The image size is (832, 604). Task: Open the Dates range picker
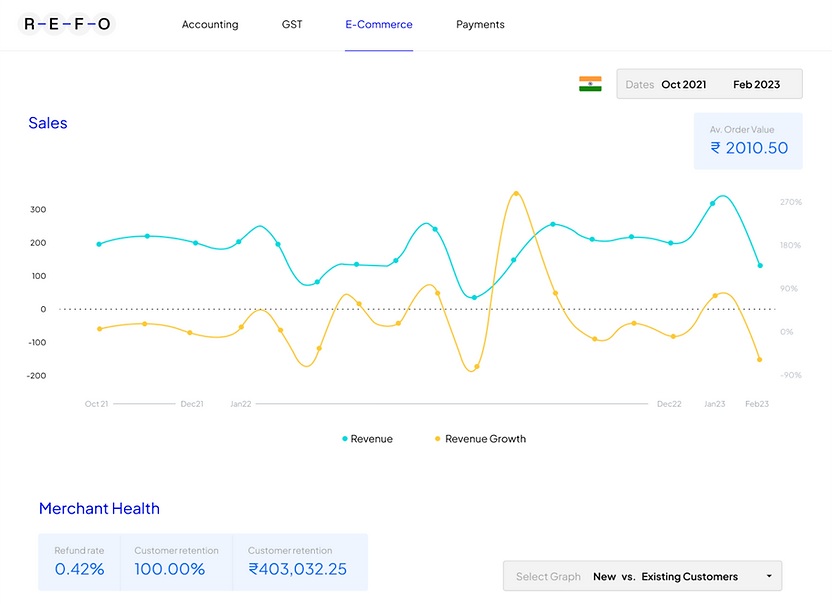(709, 84)
